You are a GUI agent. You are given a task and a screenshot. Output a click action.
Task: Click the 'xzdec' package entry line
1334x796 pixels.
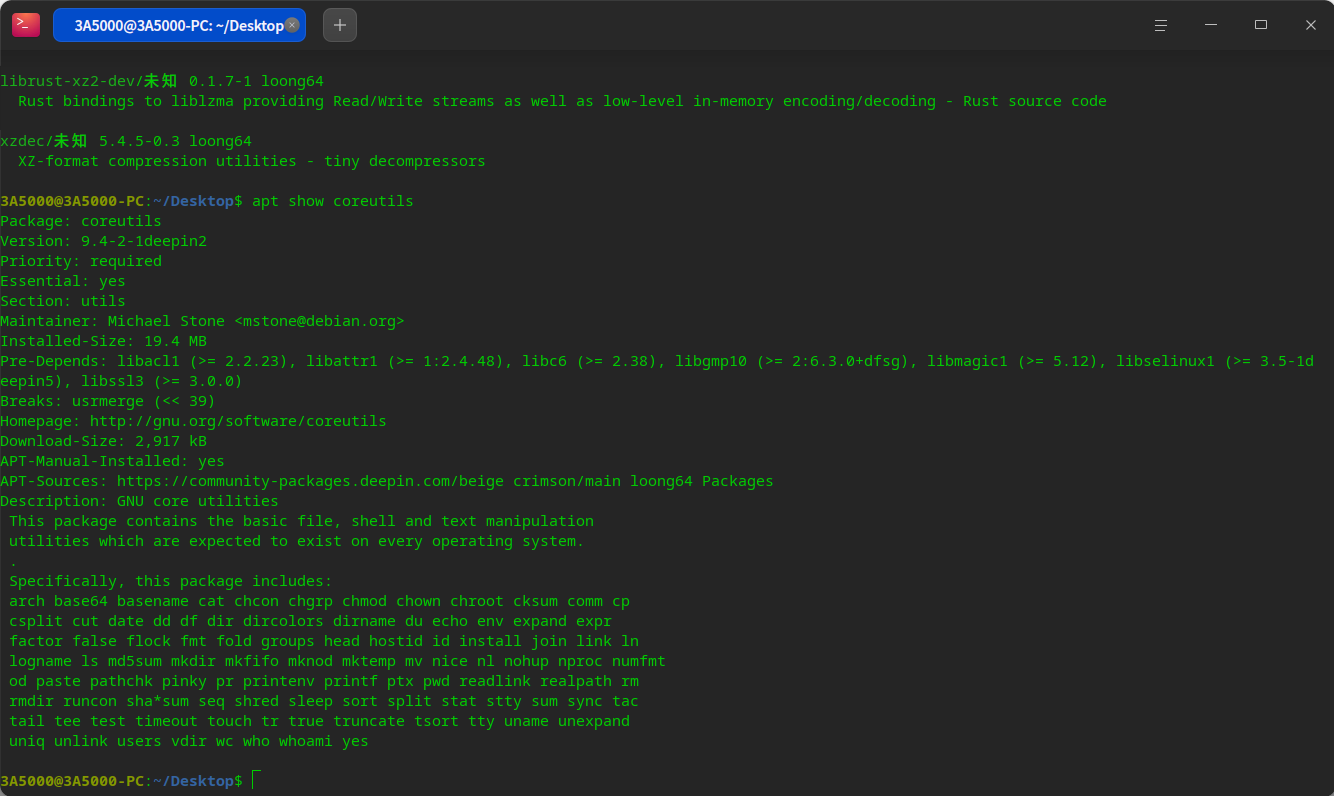click(x=126, y=141)
